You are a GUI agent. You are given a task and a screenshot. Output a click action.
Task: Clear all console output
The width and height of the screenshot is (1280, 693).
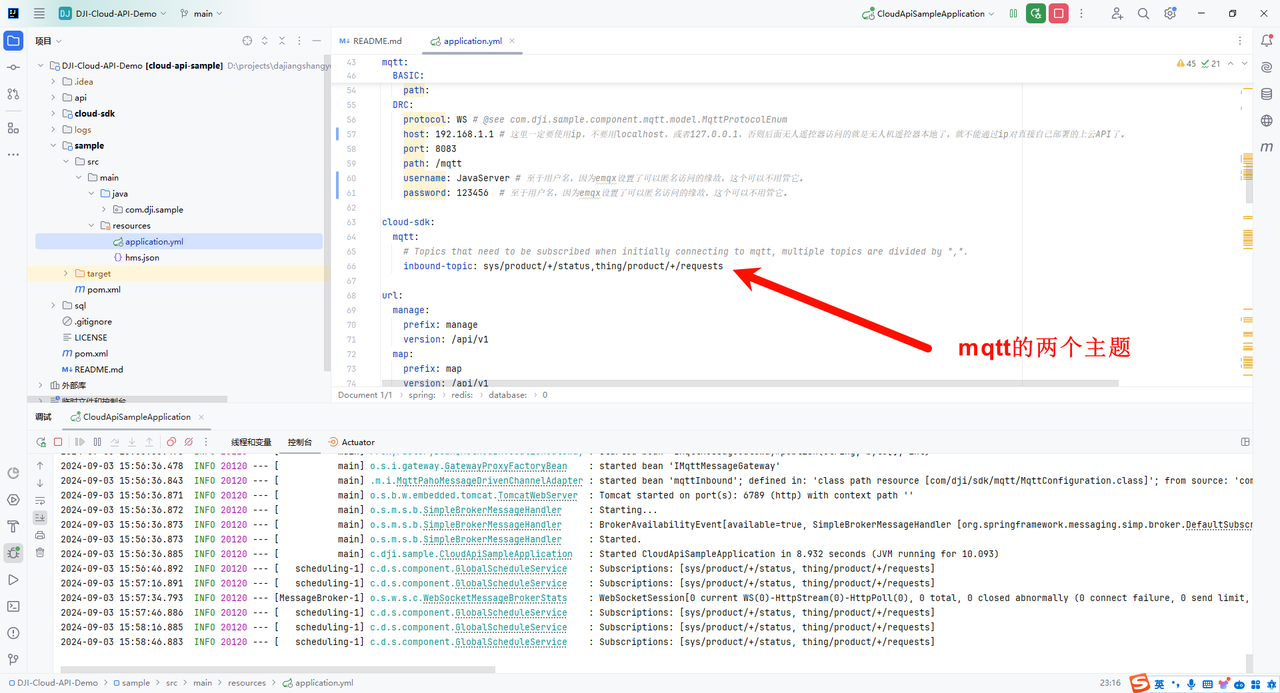40,551
